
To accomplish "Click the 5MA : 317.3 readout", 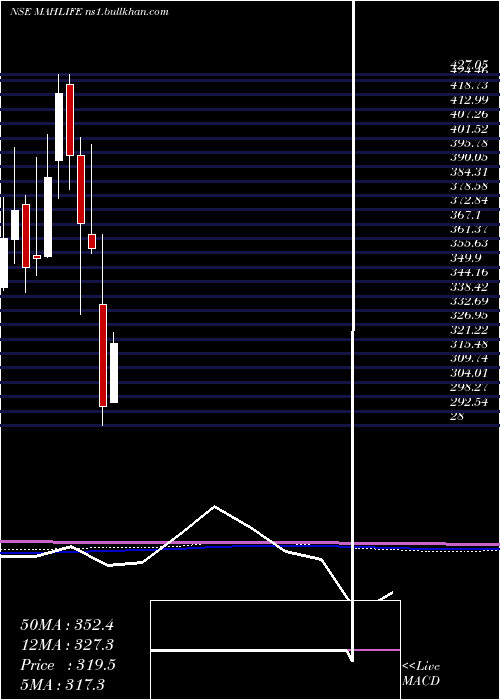I will click(62, 684).
